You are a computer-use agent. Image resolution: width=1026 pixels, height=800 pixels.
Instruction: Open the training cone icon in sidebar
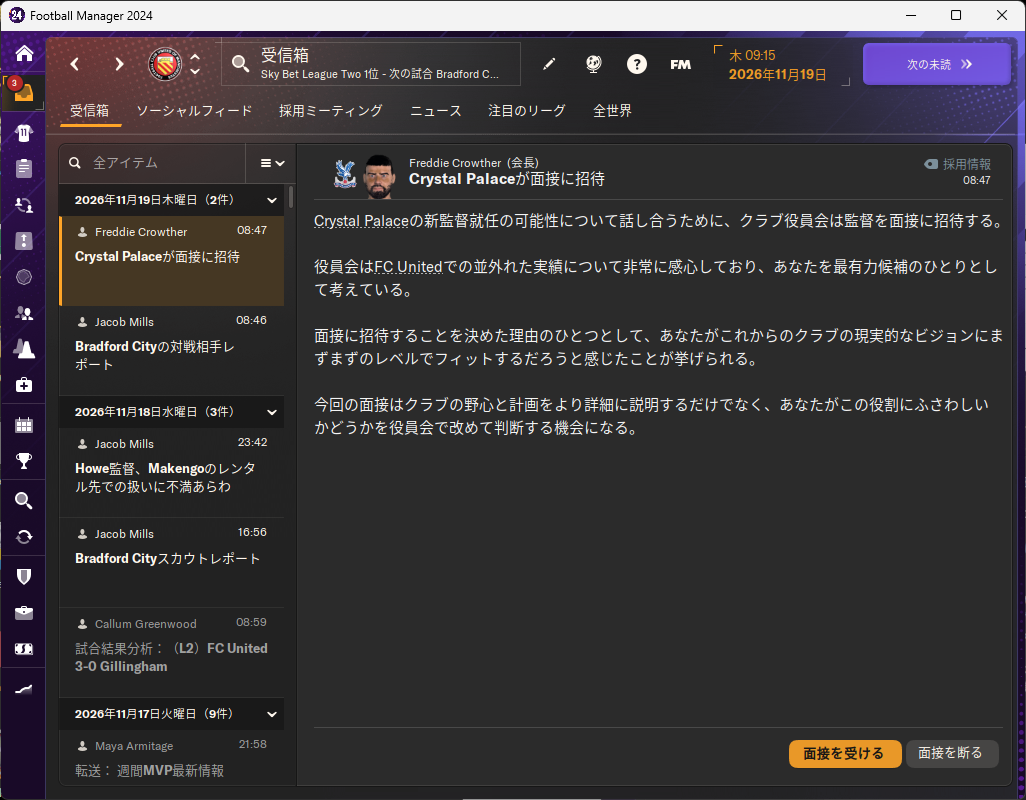coord(24,349)
